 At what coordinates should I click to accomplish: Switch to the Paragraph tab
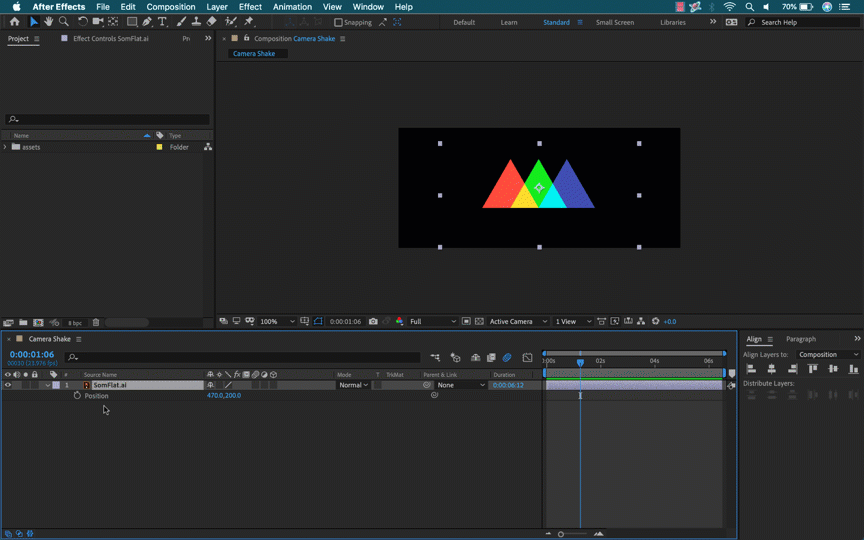pos(801,339)
